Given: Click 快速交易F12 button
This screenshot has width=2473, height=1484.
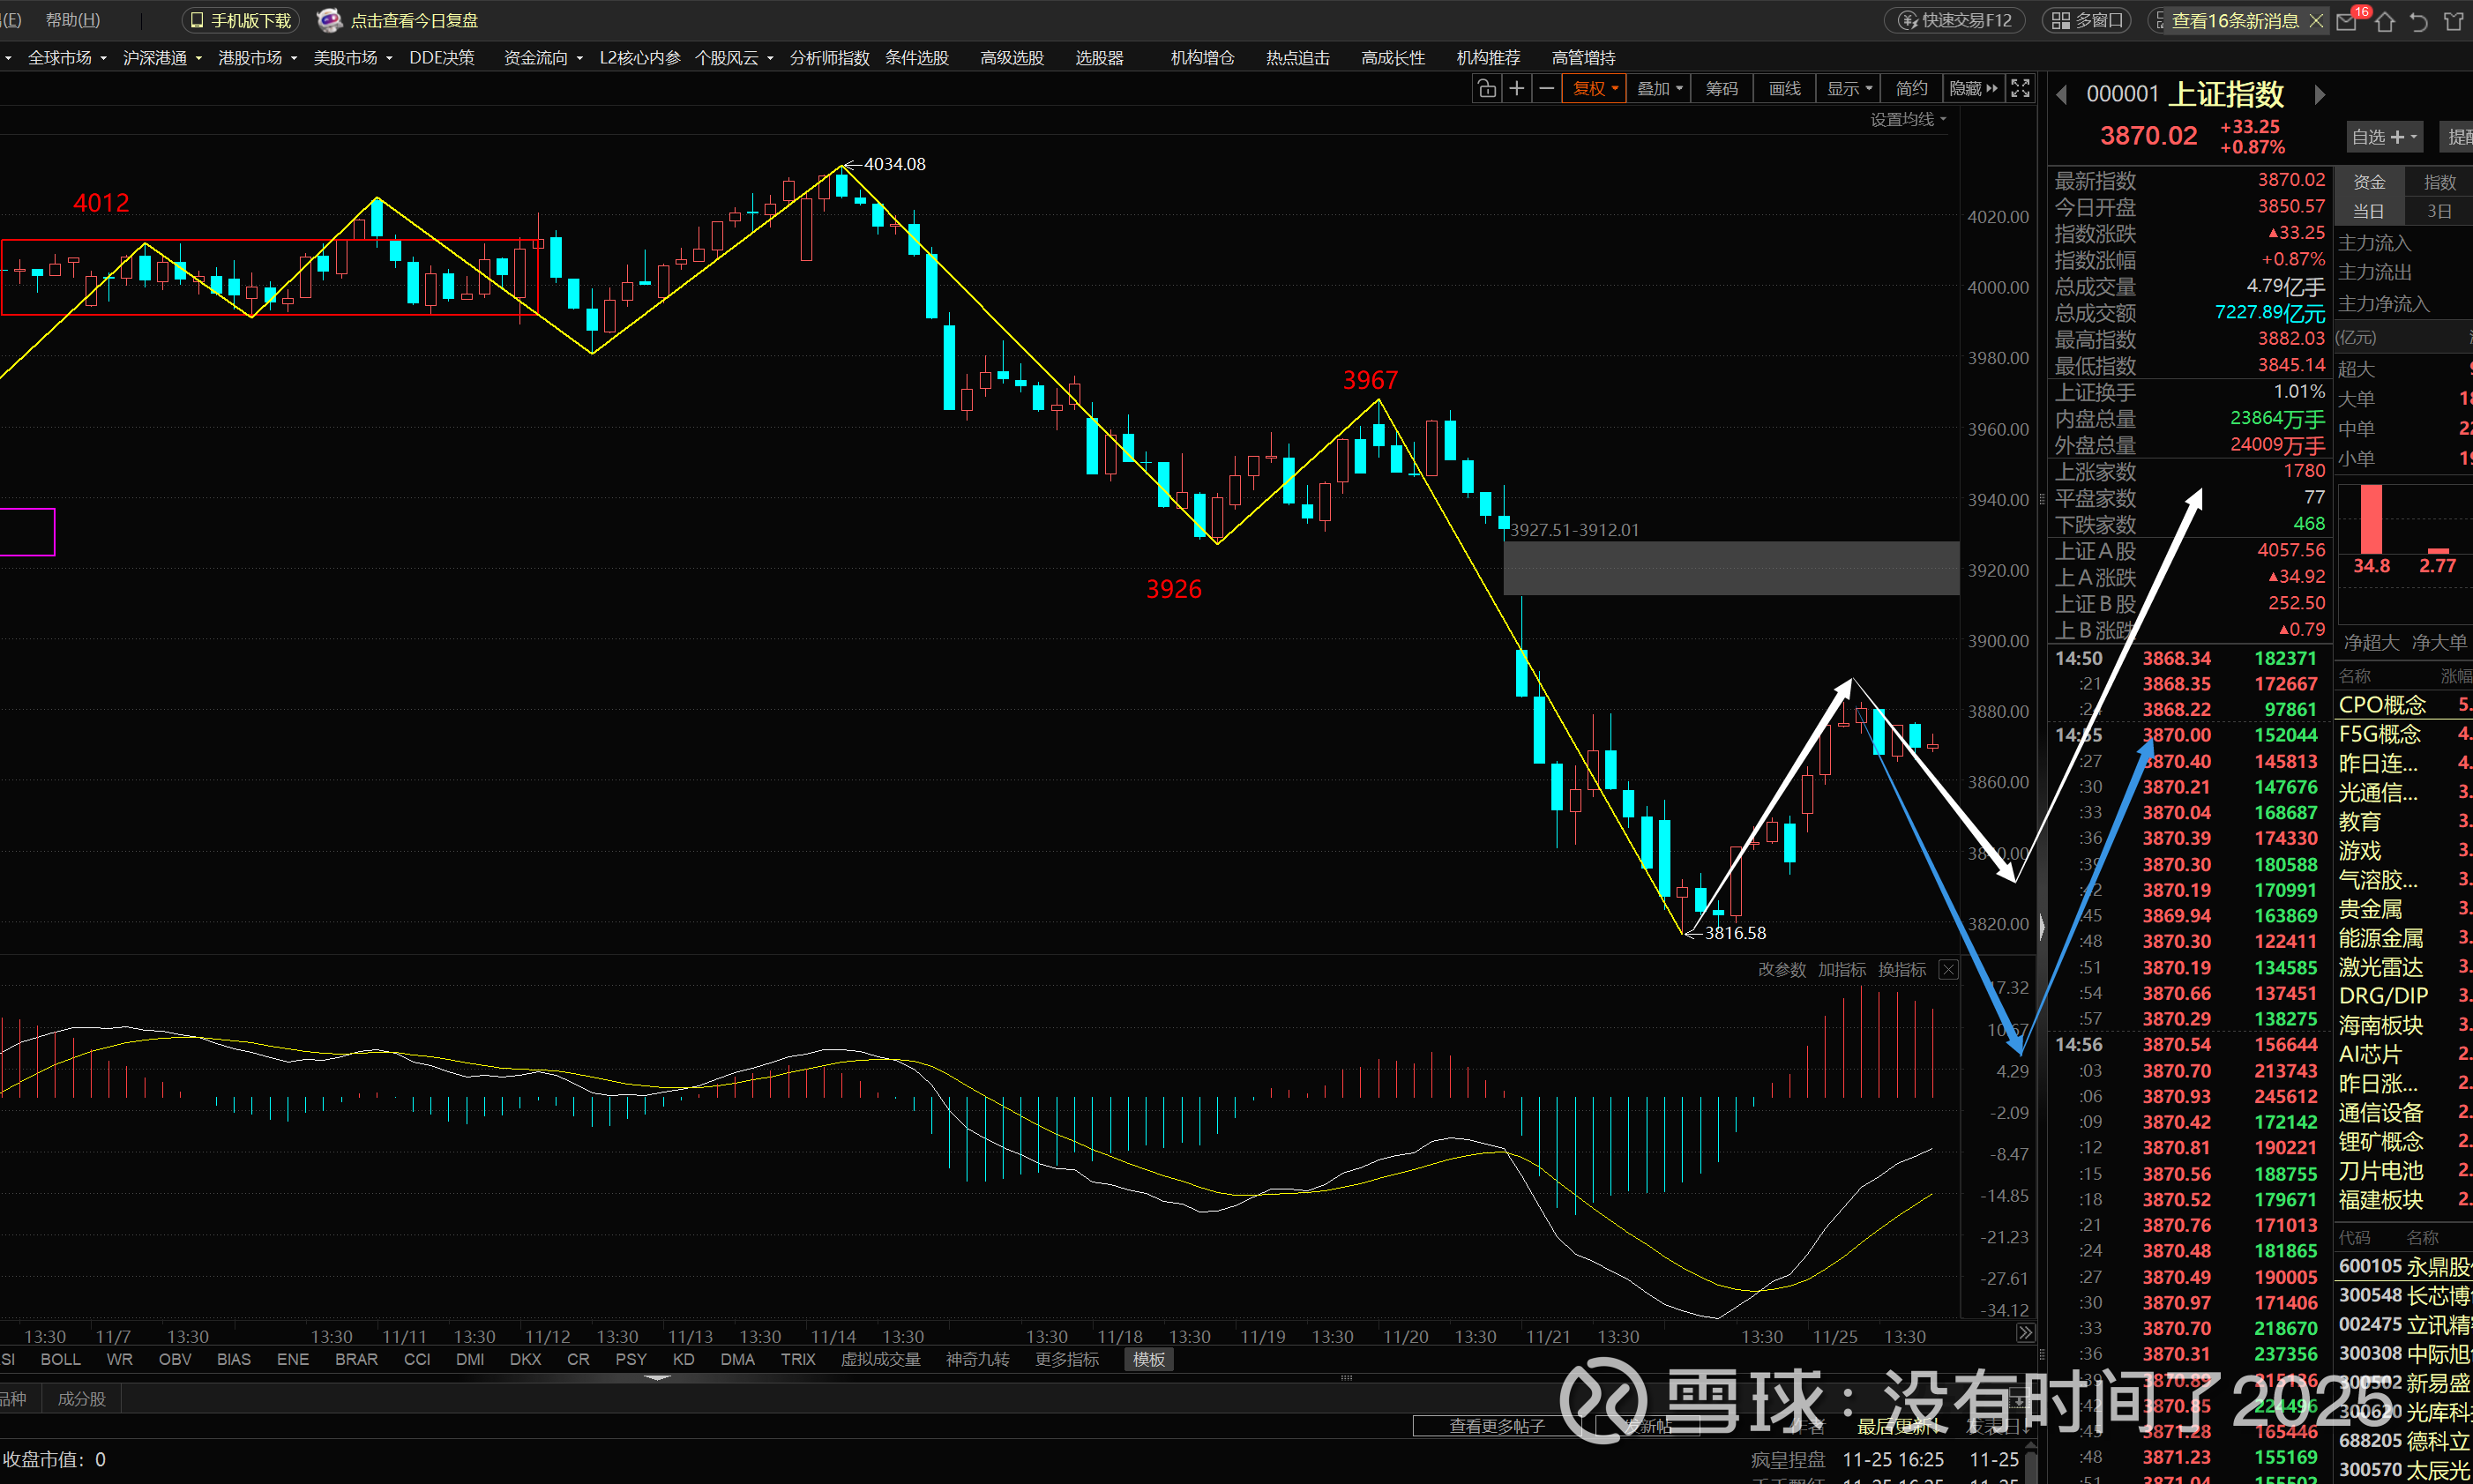Looking at the screenshot, I should pos(1956,21).
